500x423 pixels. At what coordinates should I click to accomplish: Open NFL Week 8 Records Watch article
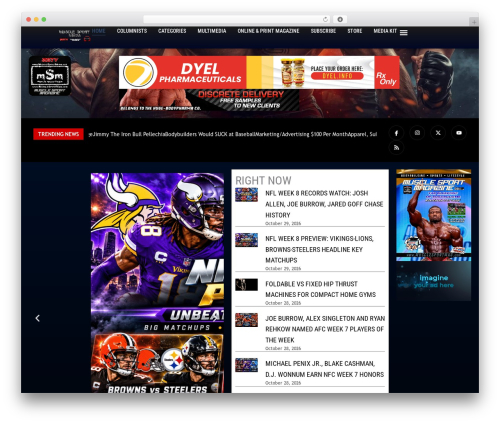[x=324, y=204]
